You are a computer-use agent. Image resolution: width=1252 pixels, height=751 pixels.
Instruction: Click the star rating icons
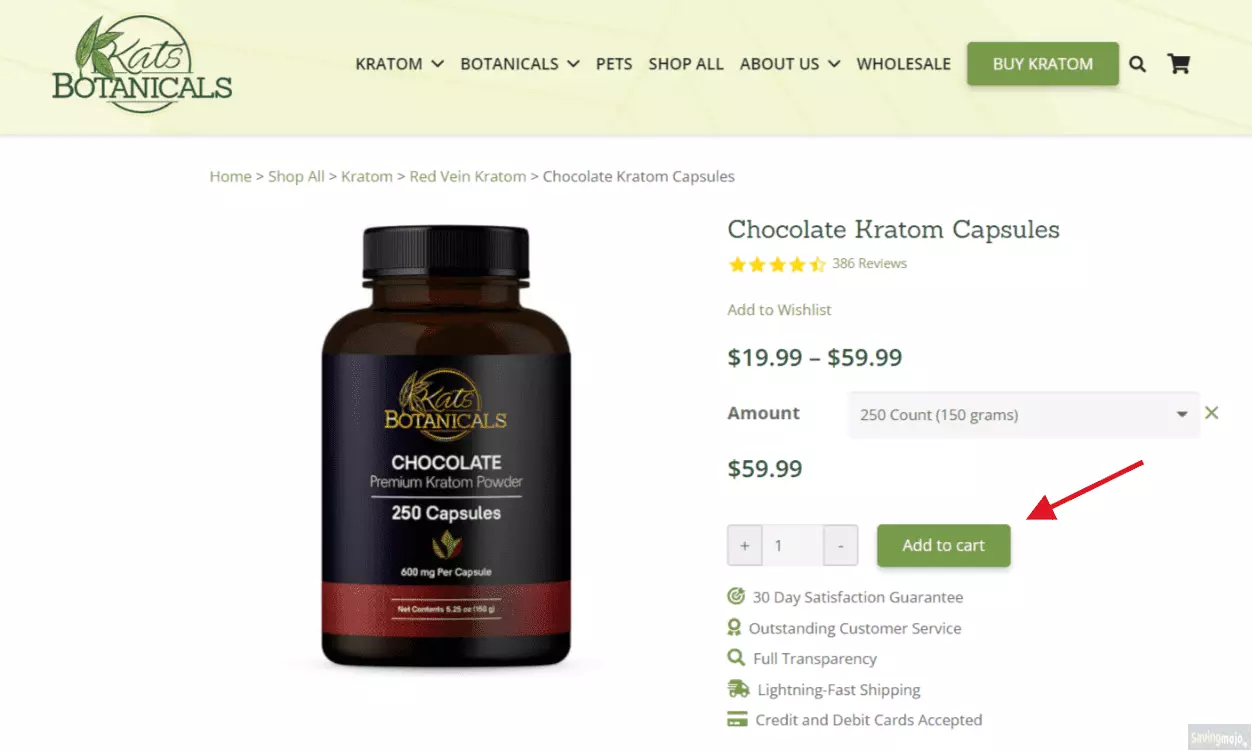point(777,264)
